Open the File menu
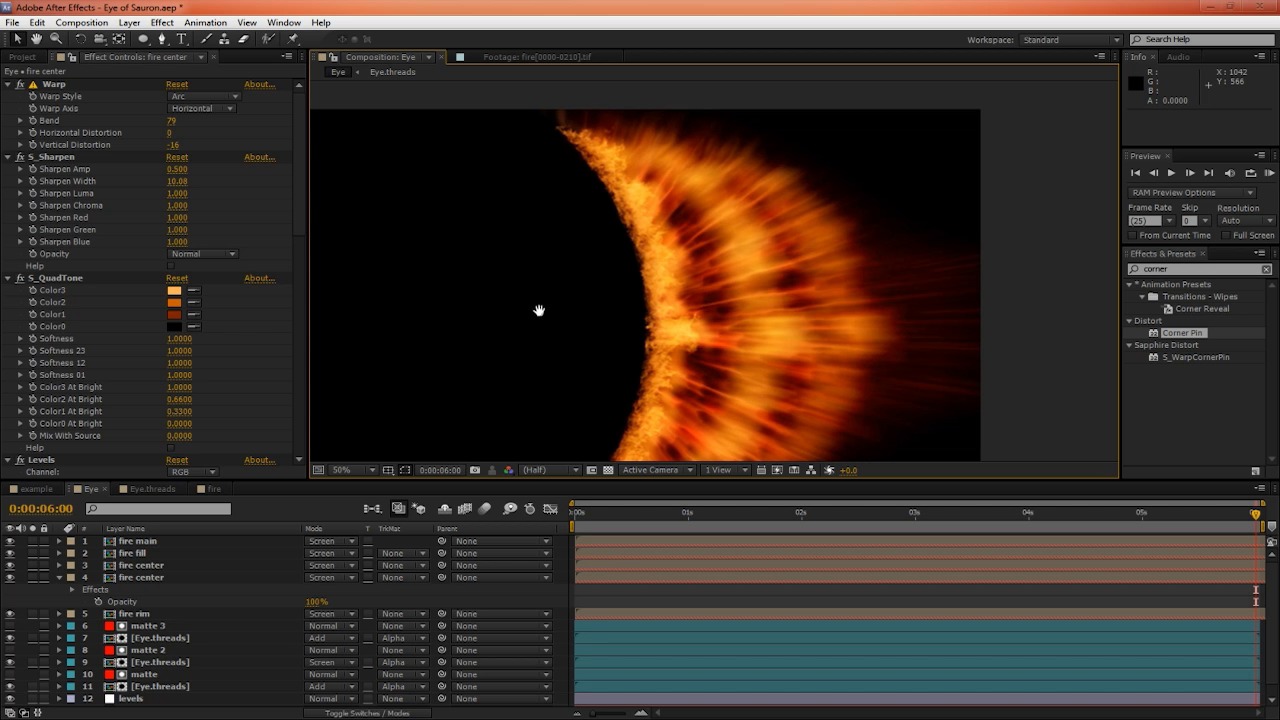Viewport: 1280px width, 720px height. [12, 22]
